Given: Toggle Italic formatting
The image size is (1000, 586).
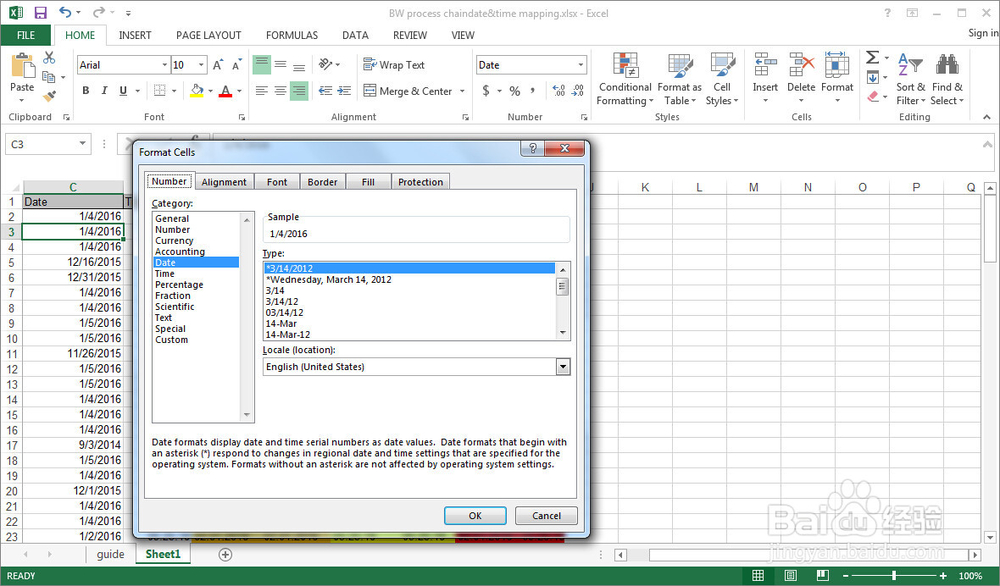Looking at the screenshot, I should click(x=105, y=91).
